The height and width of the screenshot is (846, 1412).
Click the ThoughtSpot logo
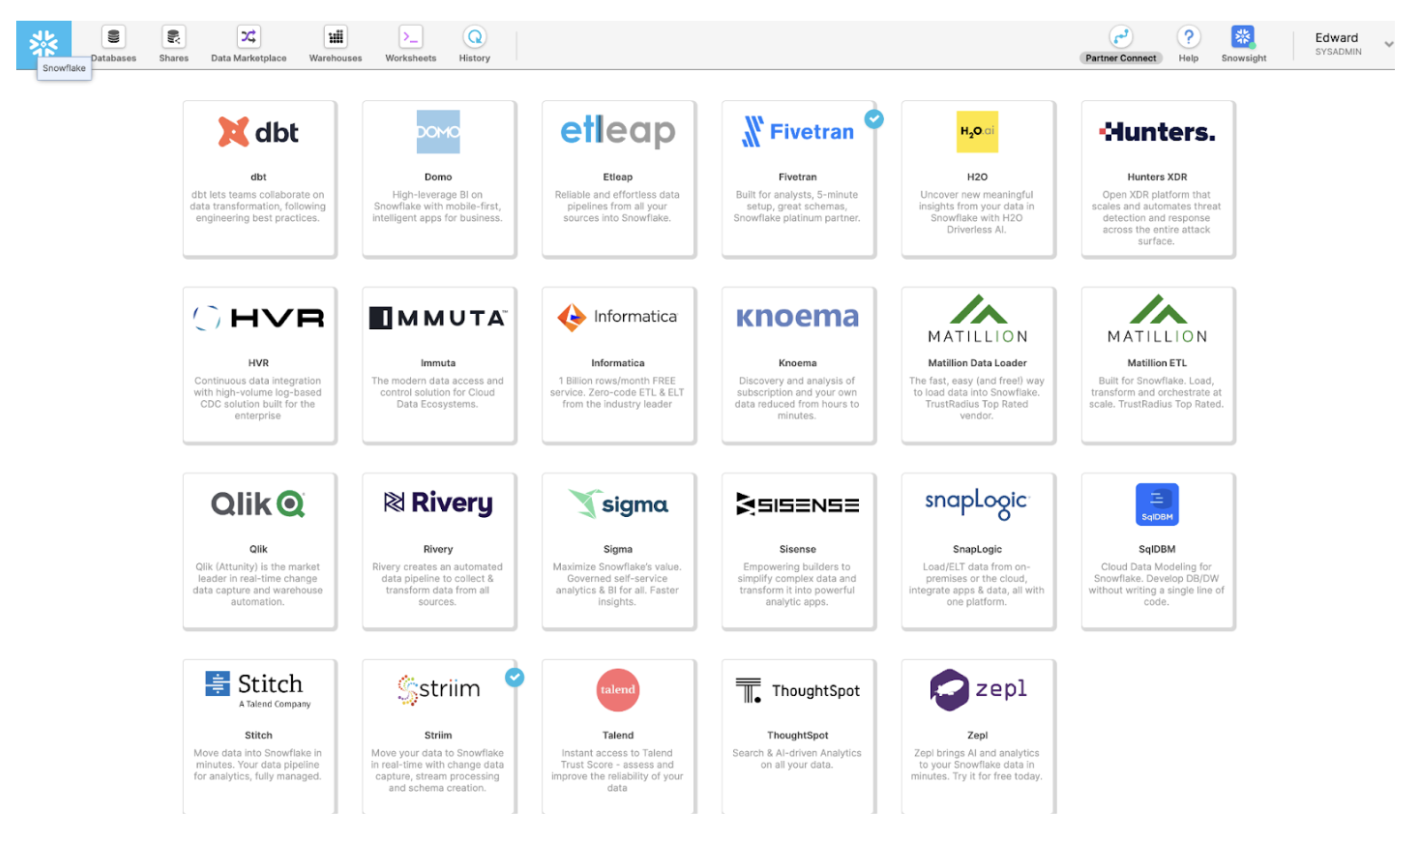point(798,690)
